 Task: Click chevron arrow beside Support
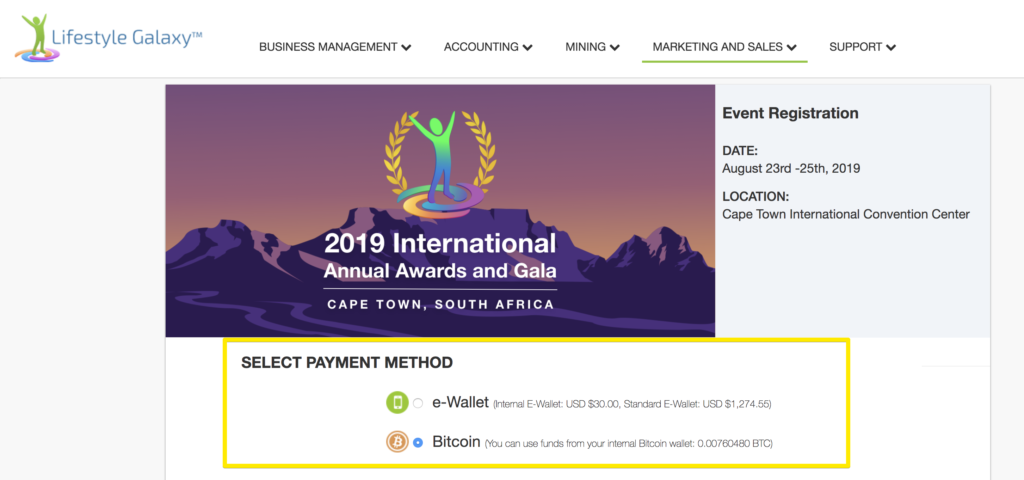[x=891, y=47]
